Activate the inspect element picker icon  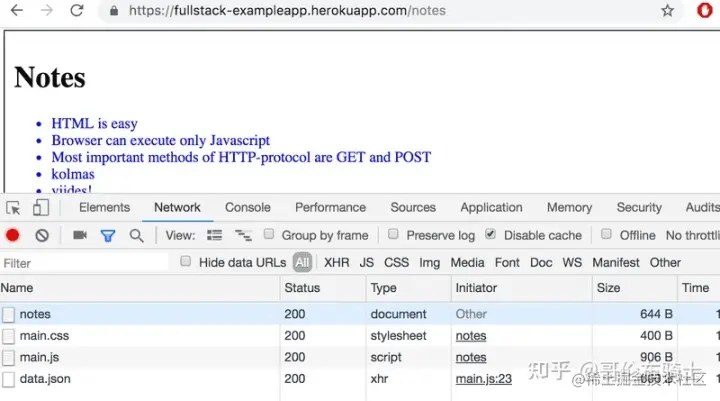point(13,208)
